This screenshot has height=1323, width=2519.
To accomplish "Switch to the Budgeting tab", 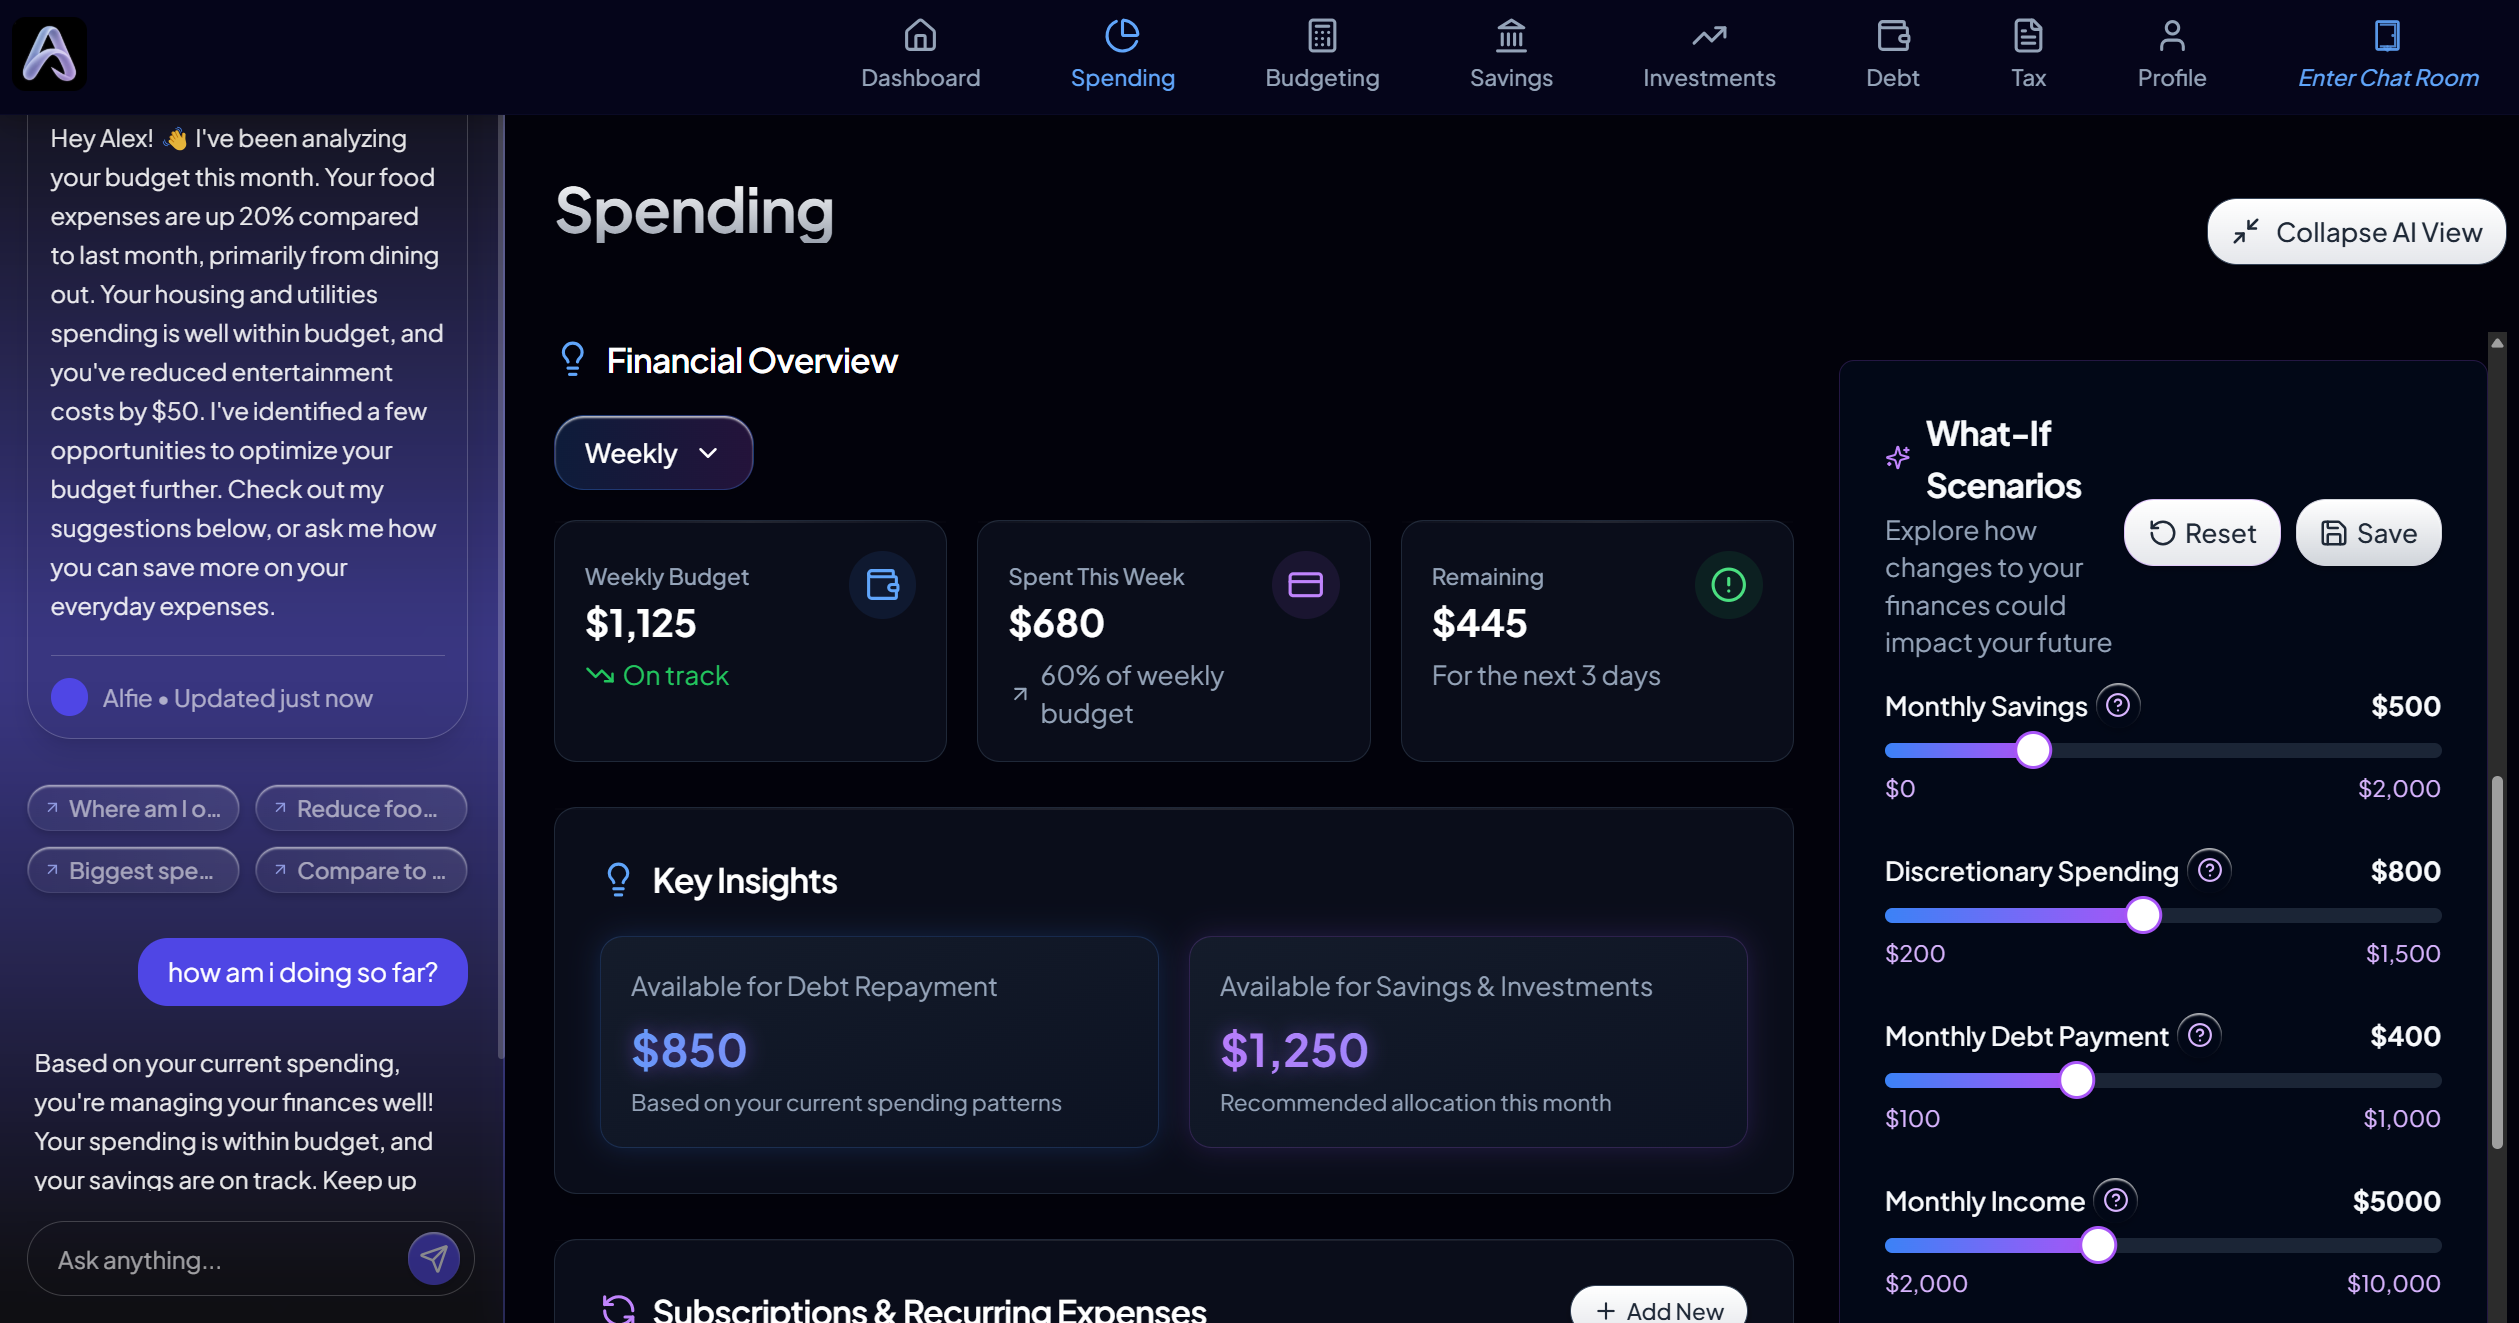I will [x=1322, y=54].
